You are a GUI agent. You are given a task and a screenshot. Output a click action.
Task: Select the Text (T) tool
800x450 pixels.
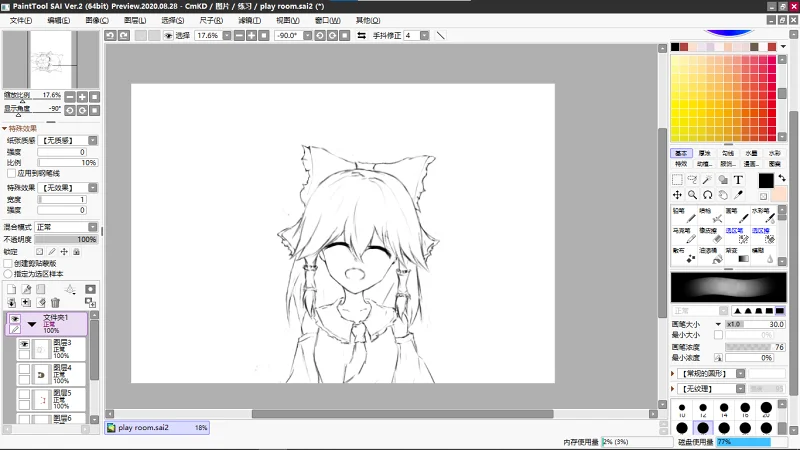click(x=738, y=180)
